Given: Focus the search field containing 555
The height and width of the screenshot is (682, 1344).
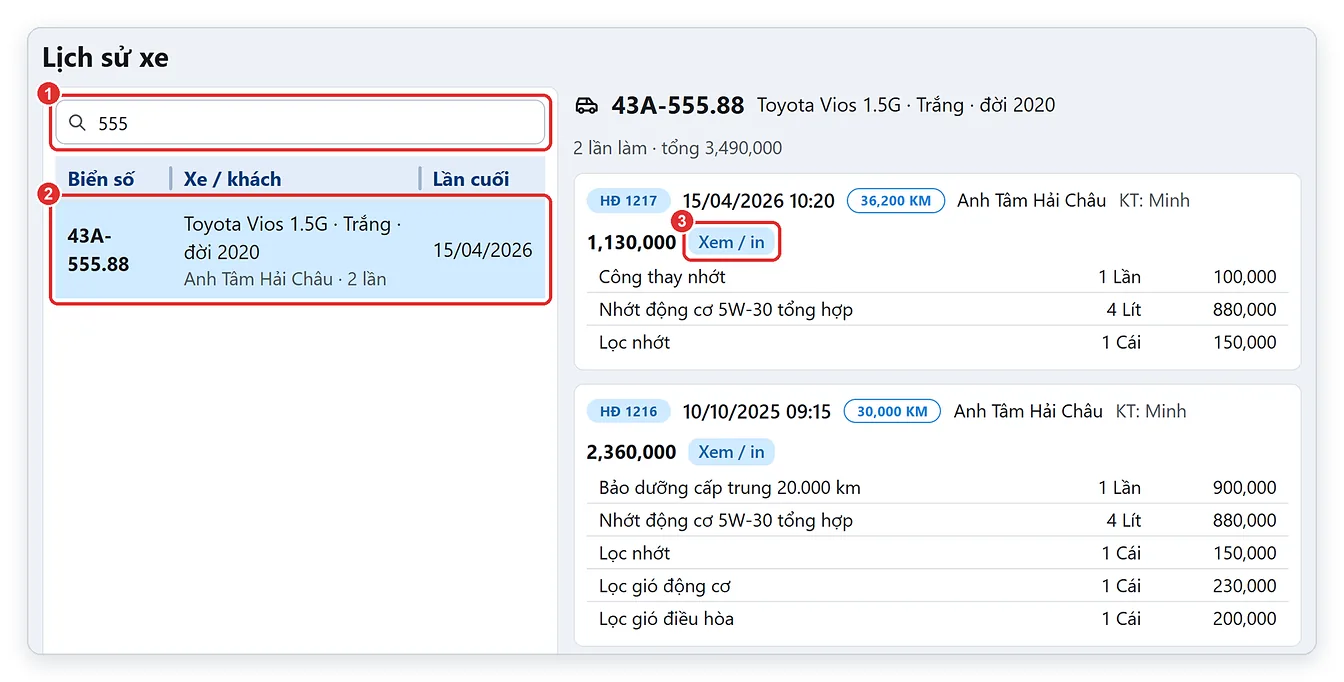Looking at the screenshot, I should [300, 123].
